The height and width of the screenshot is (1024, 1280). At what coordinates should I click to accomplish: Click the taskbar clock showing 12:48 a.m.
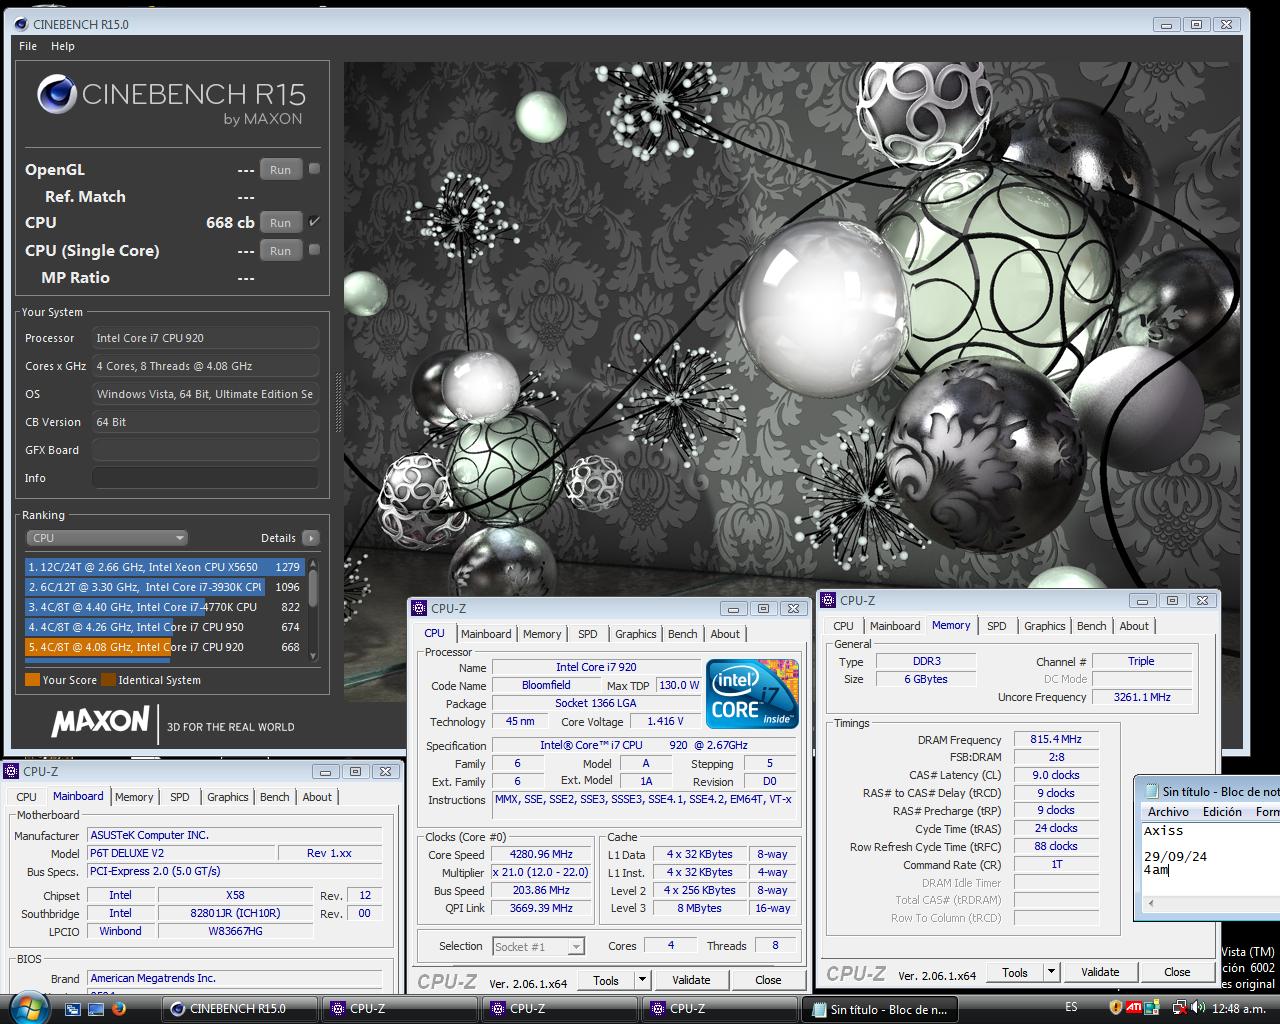coord(1238,1008)
